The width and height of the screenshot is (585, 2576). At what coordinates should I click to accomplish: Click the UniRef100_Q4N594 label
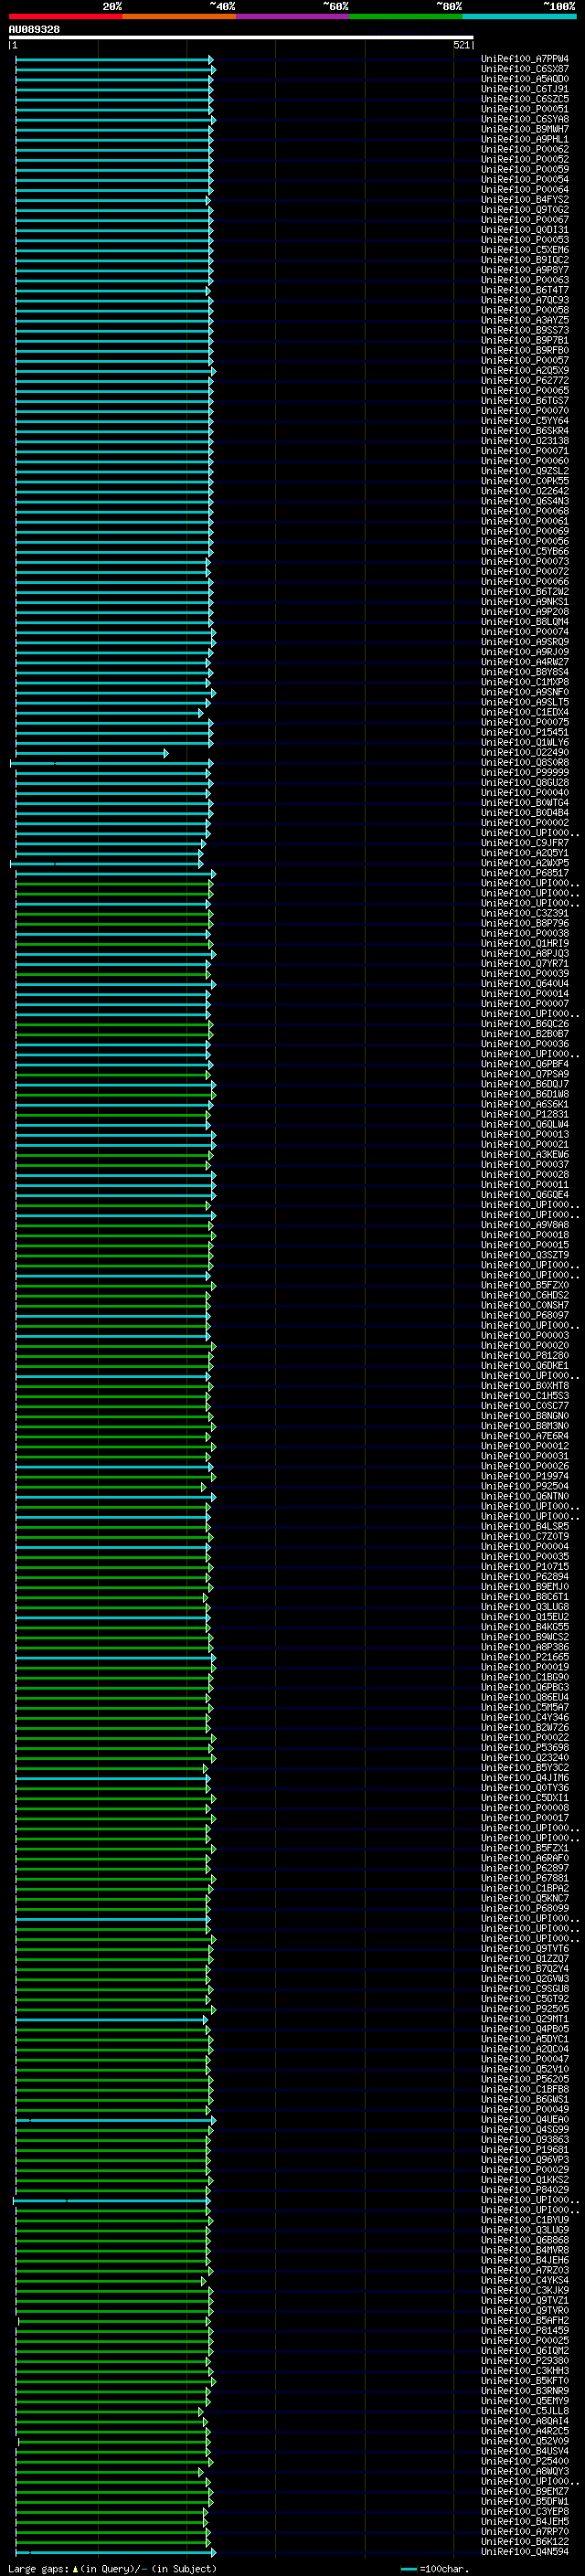tap(525, 2552)
